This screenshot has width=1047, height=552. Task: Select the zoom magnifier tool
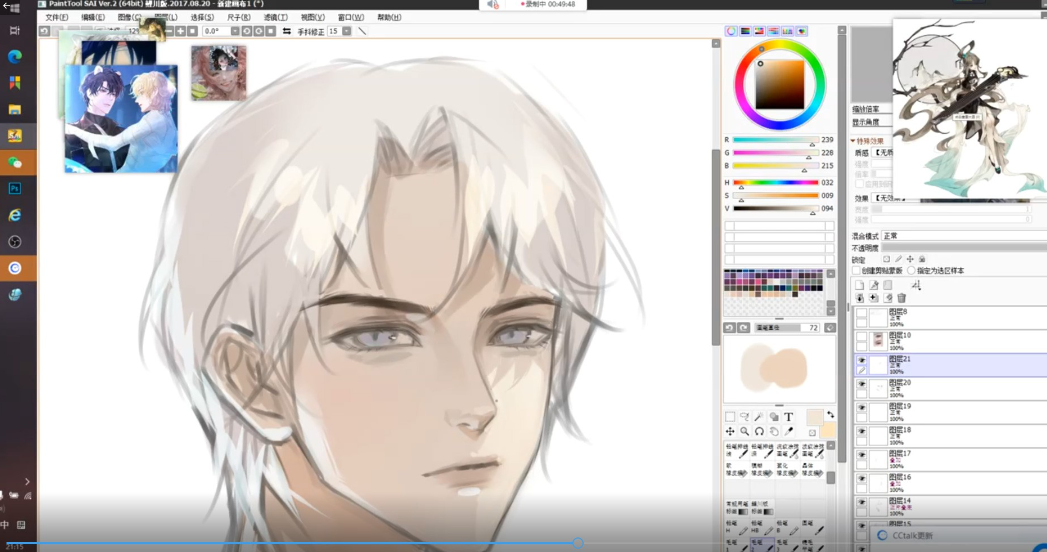tap(745, 432)
